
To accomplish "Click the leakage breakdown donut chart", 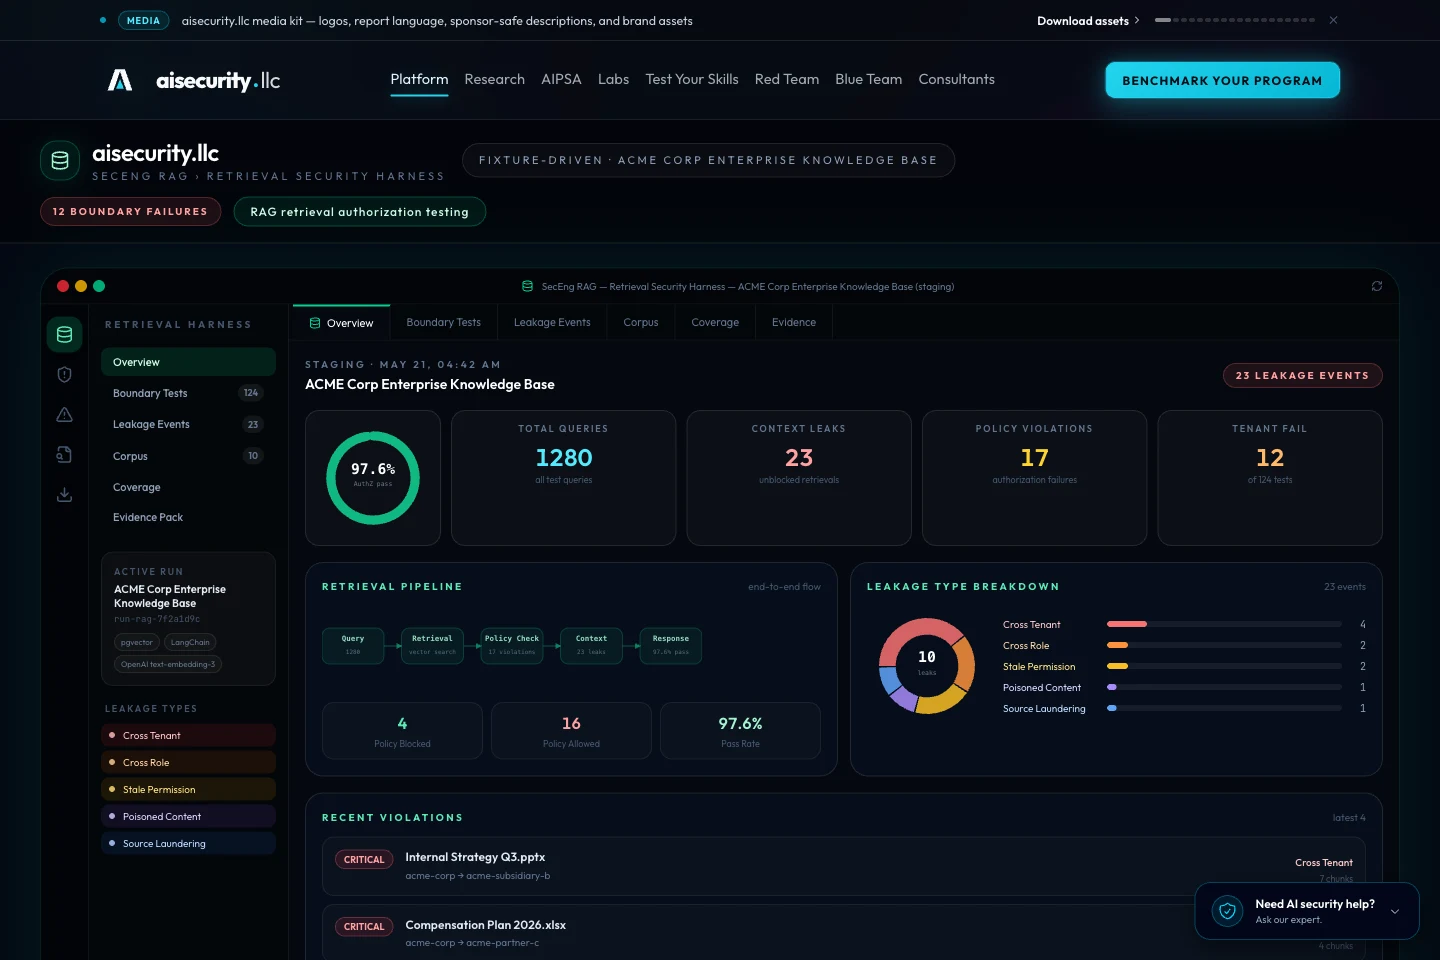I will pos(927,666).
